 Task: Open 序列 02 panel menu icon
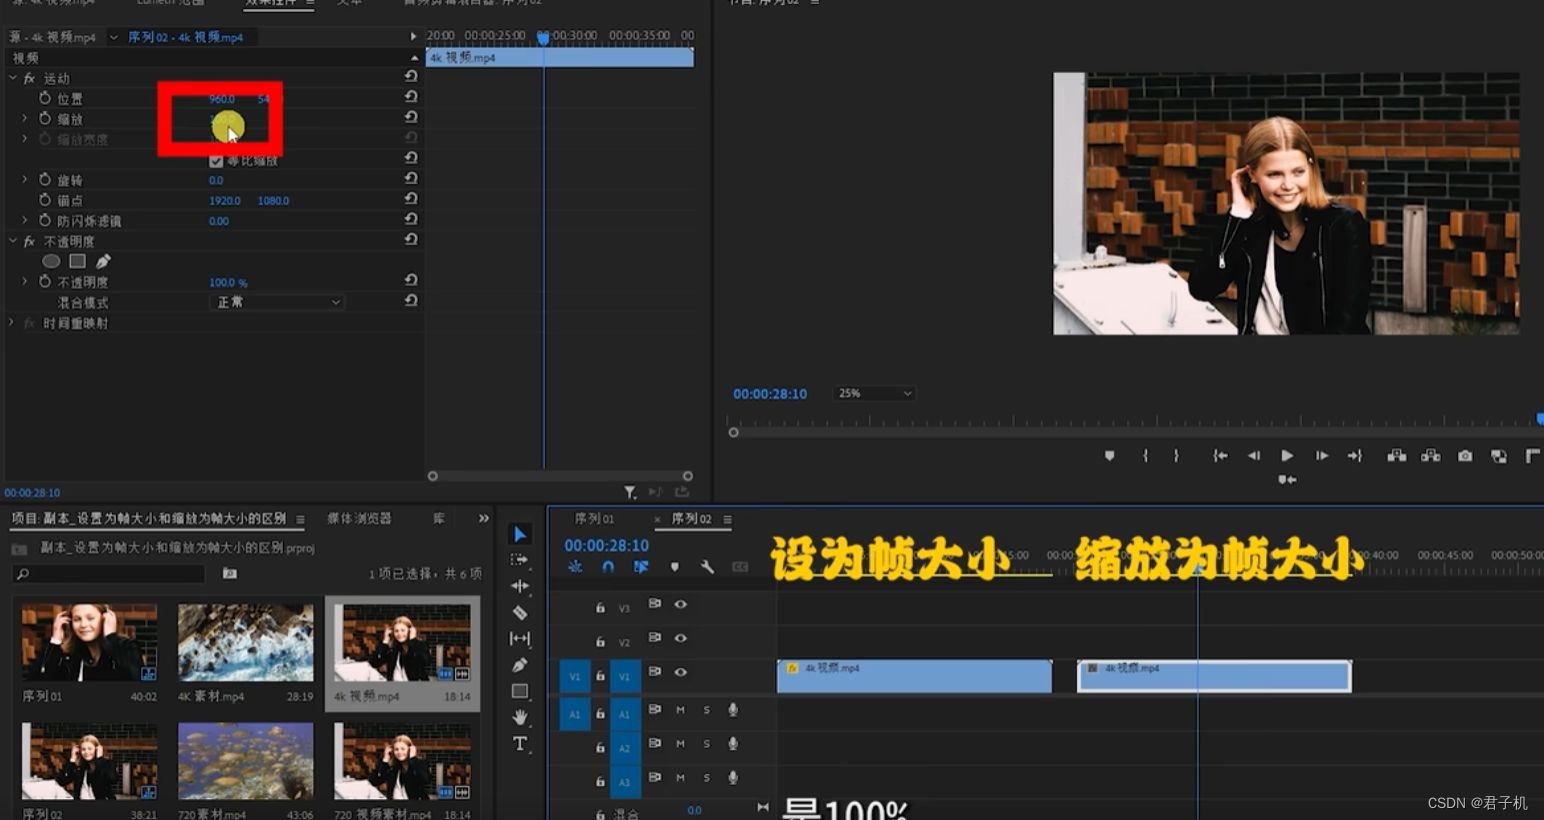(x=727, y=519)
